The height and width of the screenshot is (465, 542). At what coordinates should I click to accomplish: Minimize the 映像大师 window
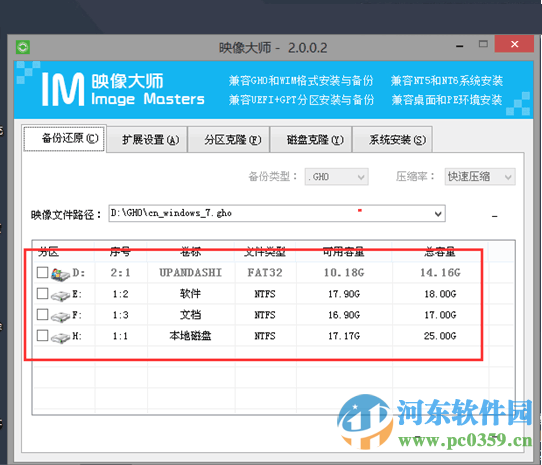click(x=459, y=45)
